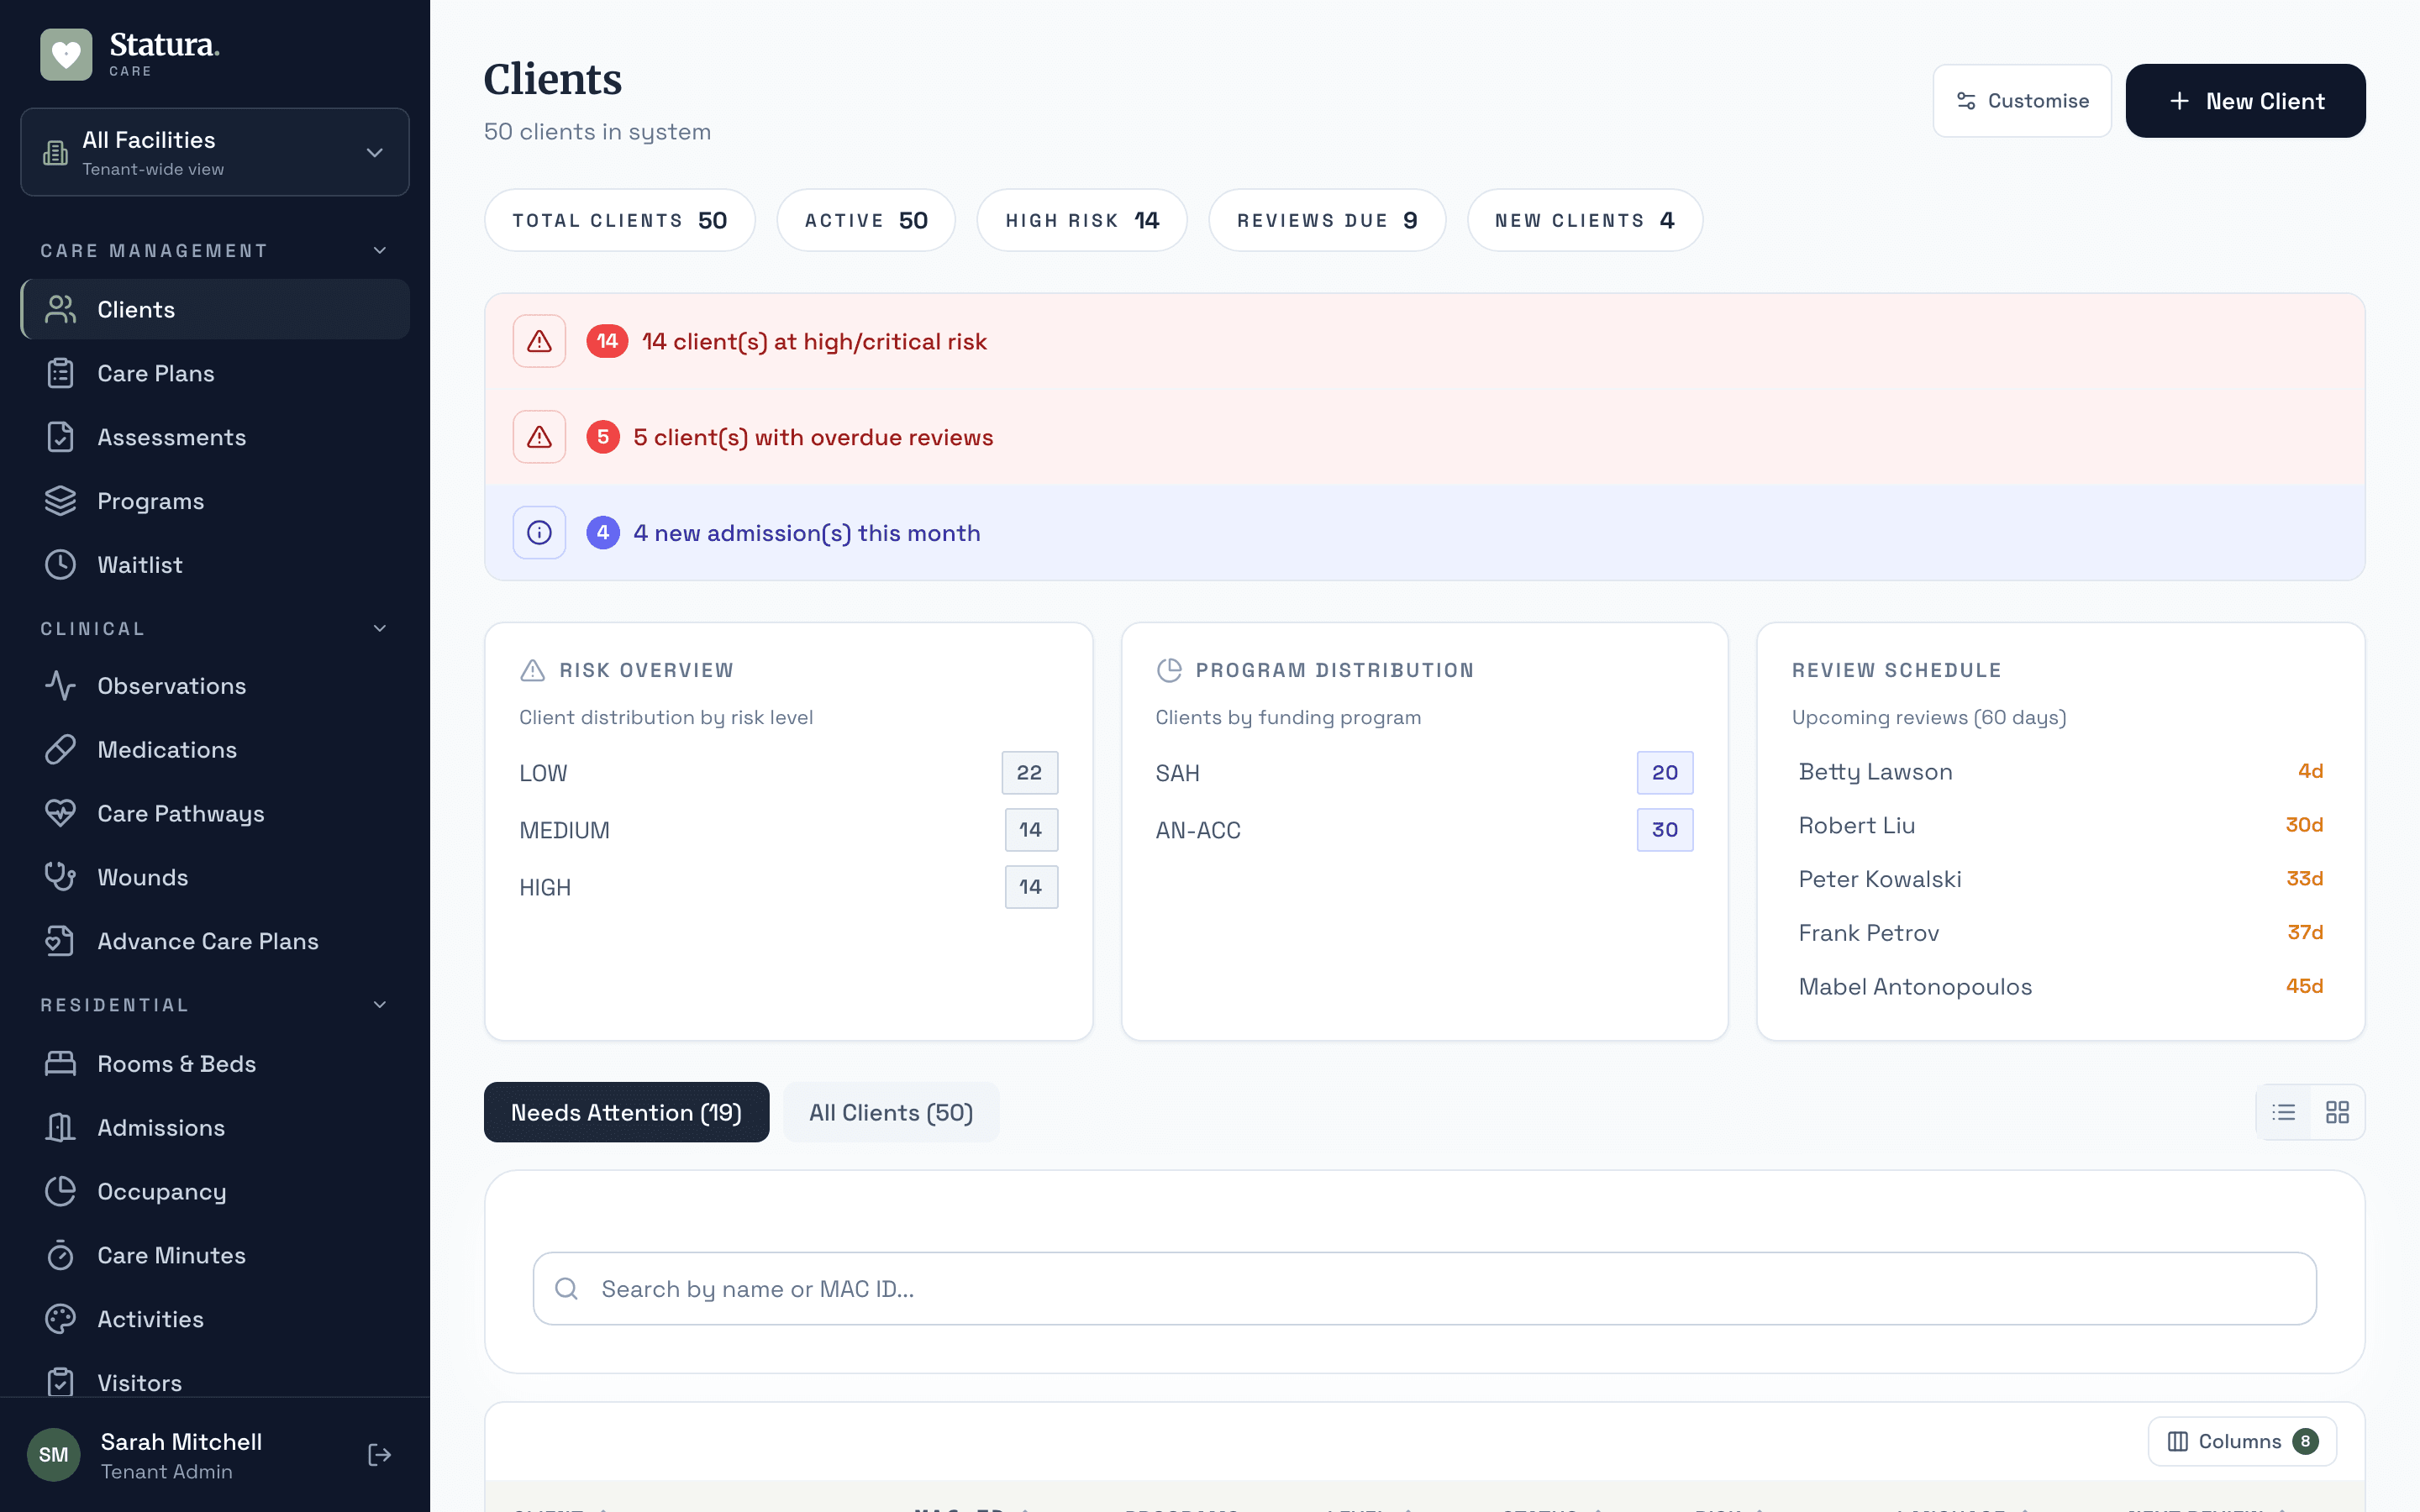Image resolution: width=2420 pixels, height=1512 pixels.
Task: Switch client list to grid view
Action: [2338, 1111]
